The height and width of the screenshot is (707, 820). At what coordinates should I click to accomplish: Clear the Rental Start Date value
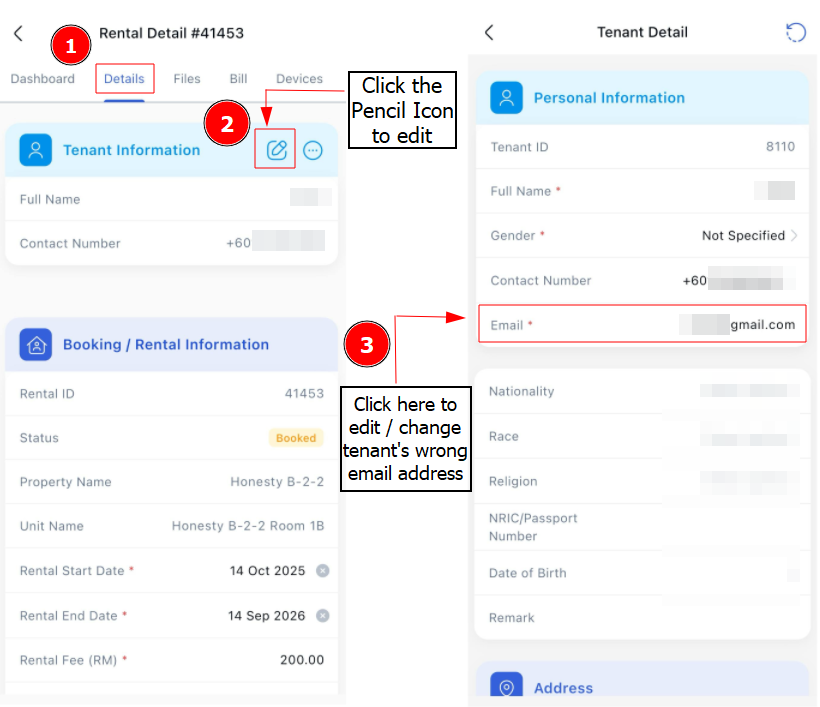[x=323, y=571]
